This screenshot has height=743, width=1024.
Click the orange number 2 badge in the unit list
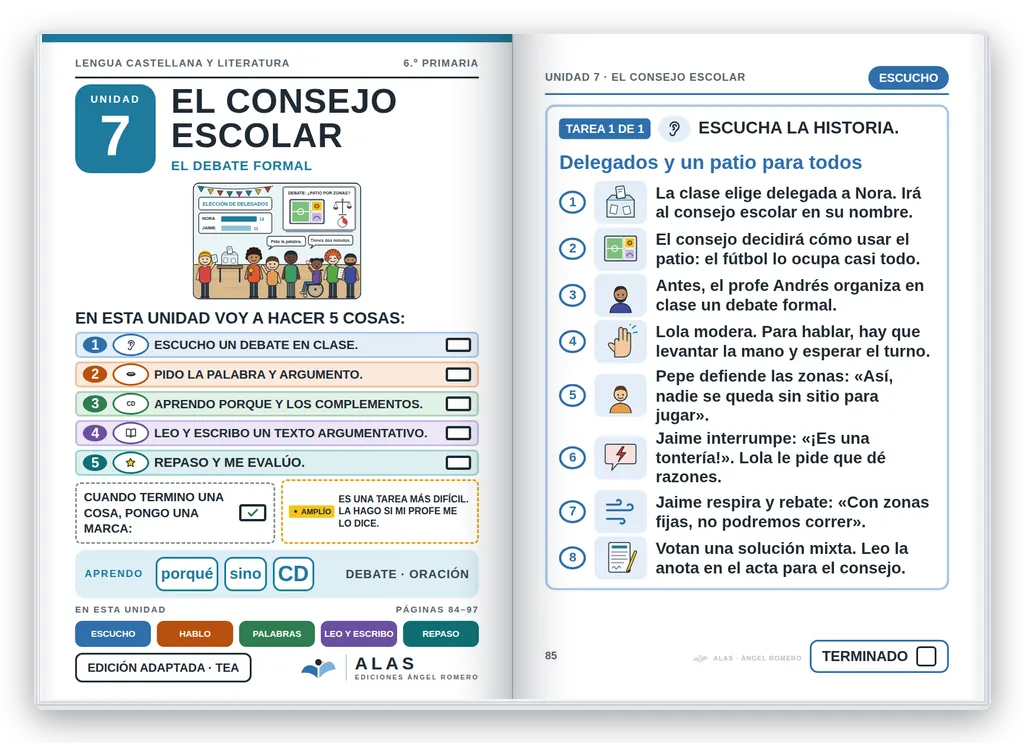[95, 374]
